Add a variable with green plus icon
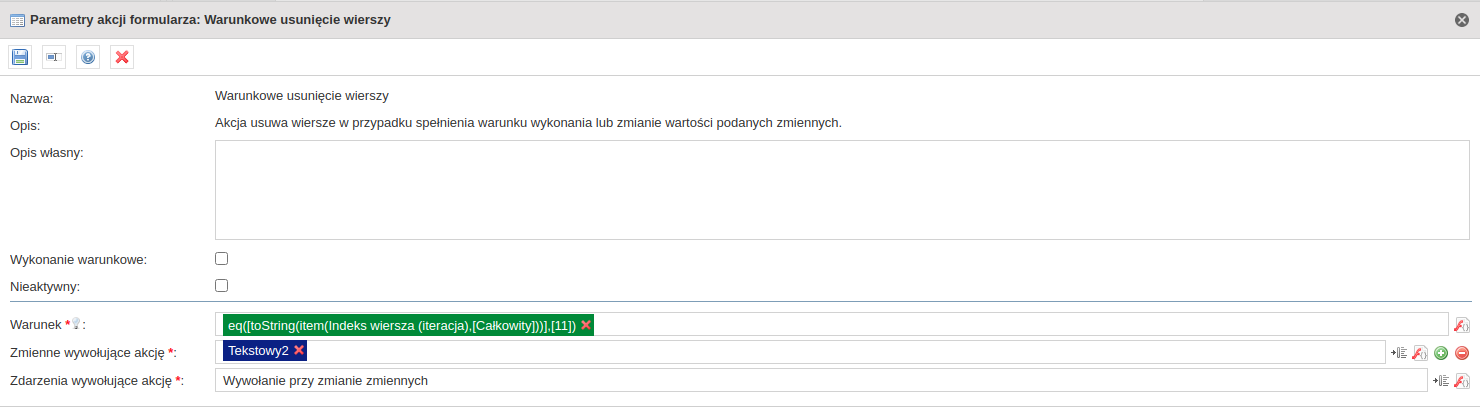The width and height of the screenshot is (1480, 407). point(1441,353)
